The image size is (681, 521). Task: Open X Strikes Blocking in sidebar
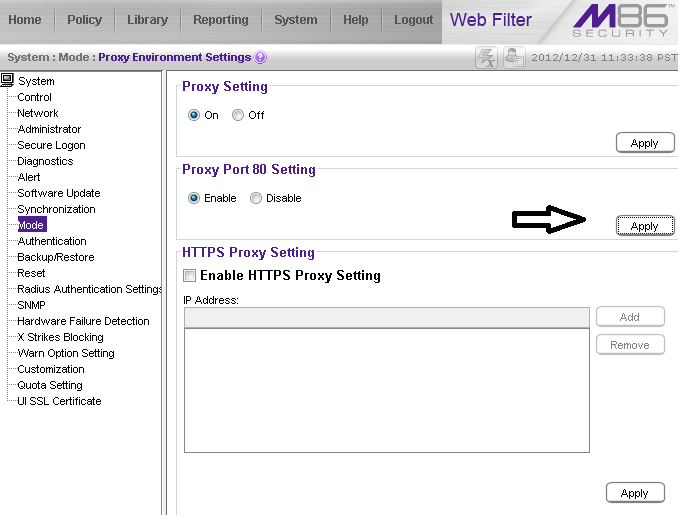60,337
